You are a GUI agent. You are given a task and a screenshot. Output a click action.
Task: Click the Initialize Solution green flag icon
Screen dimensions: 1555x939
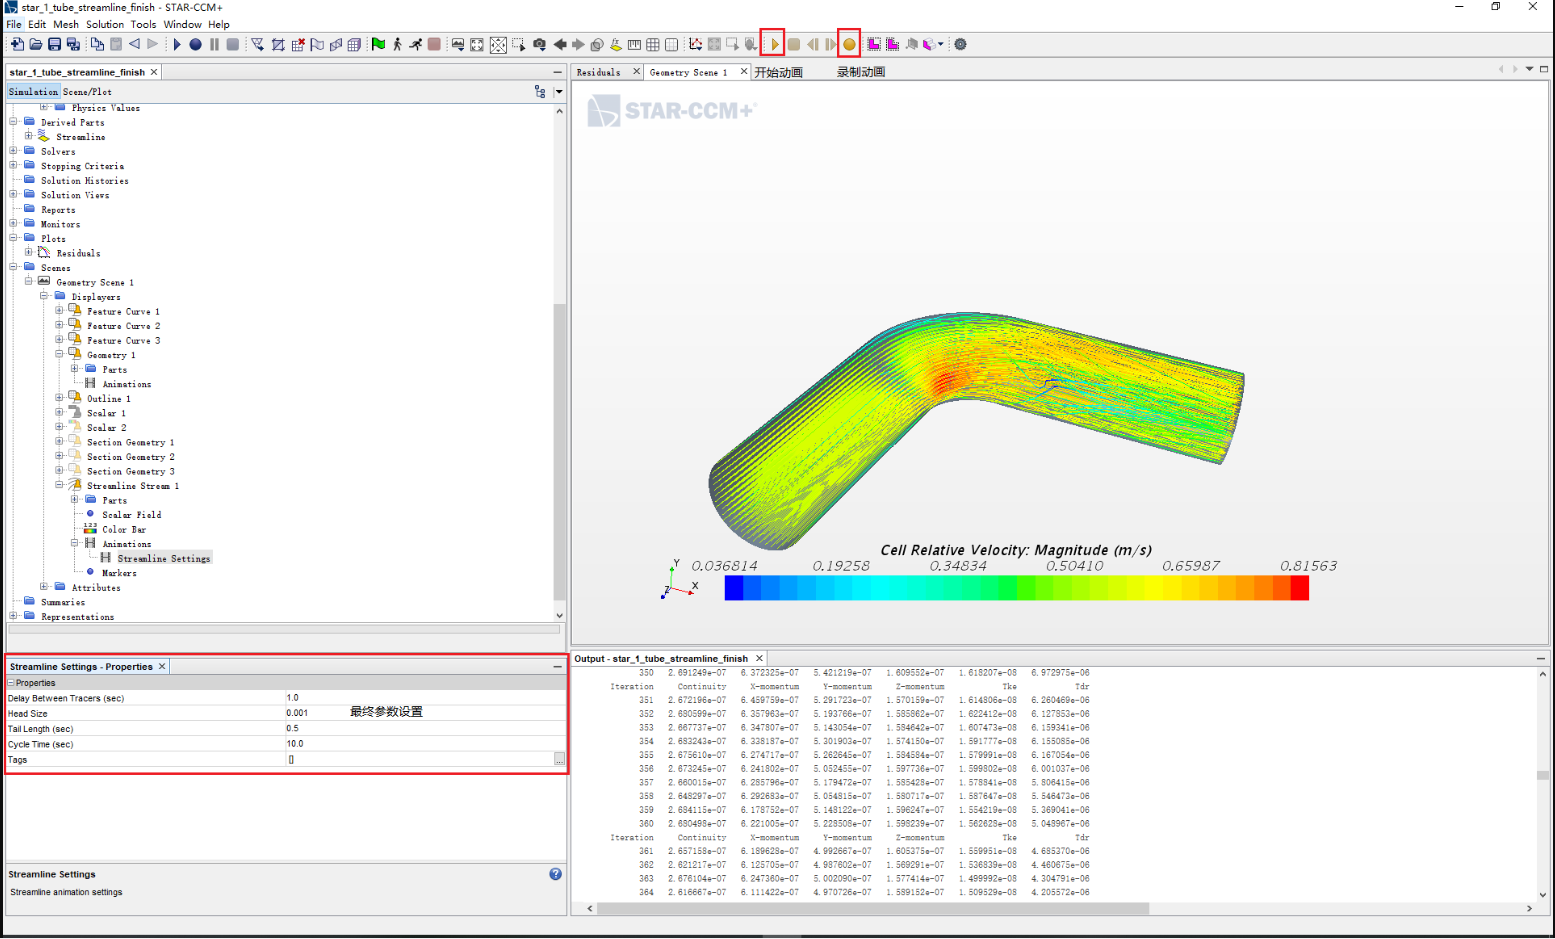tap(378, 44)
